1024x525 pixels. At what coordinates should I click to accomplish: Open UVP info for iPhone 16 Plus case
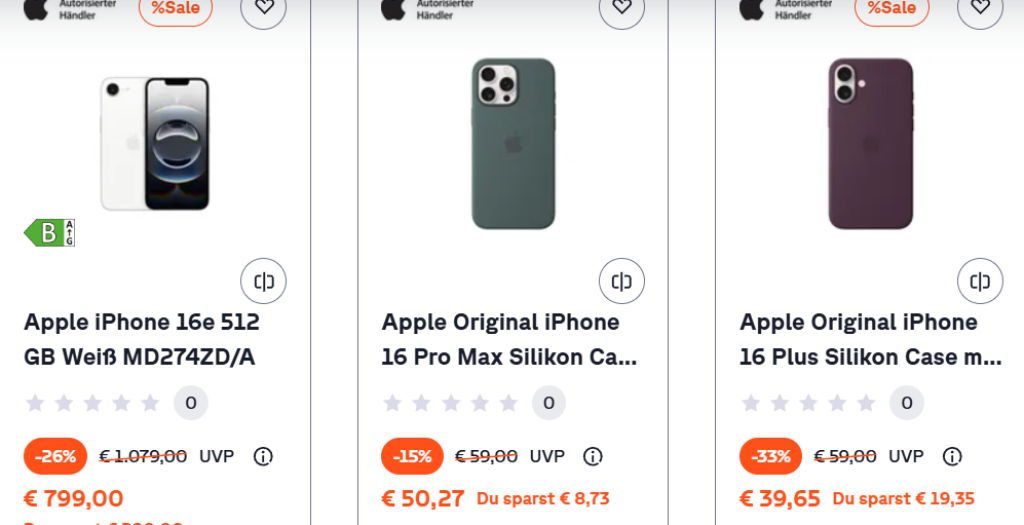pyautogui.click(x=952, y=457)
